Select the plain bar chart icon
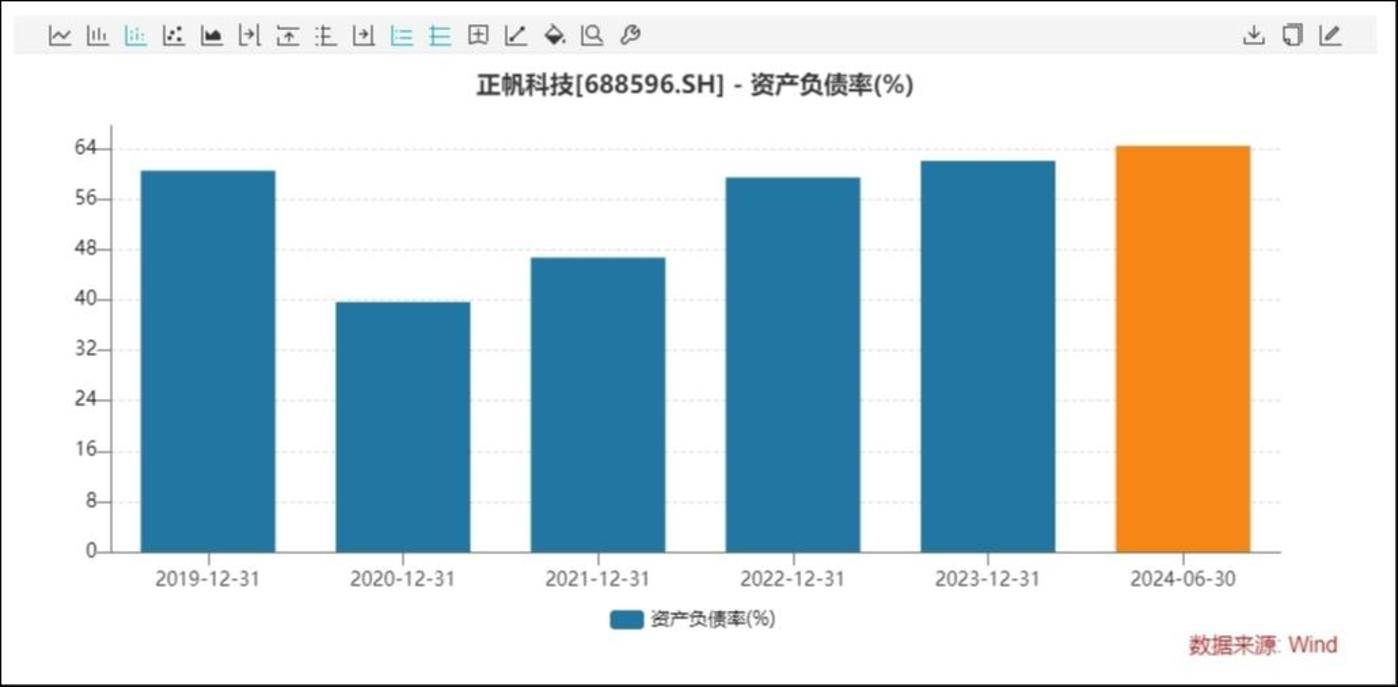 coord(98,36)
